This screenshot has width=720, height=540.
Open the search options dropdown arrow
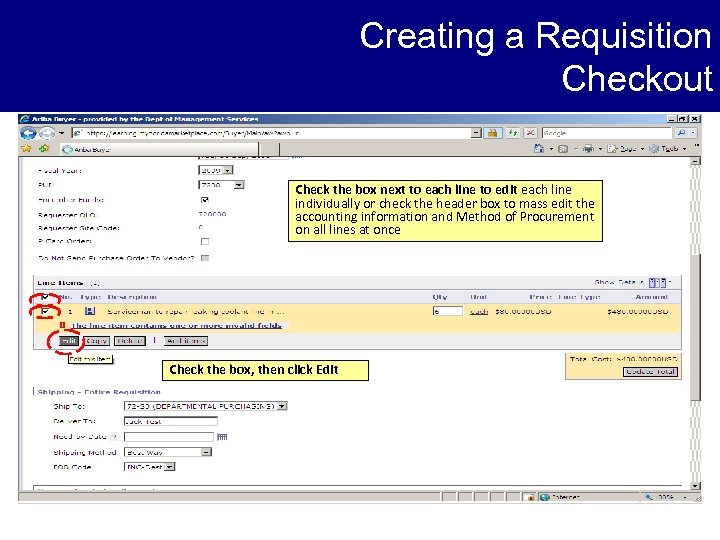[x=693, y=133]
